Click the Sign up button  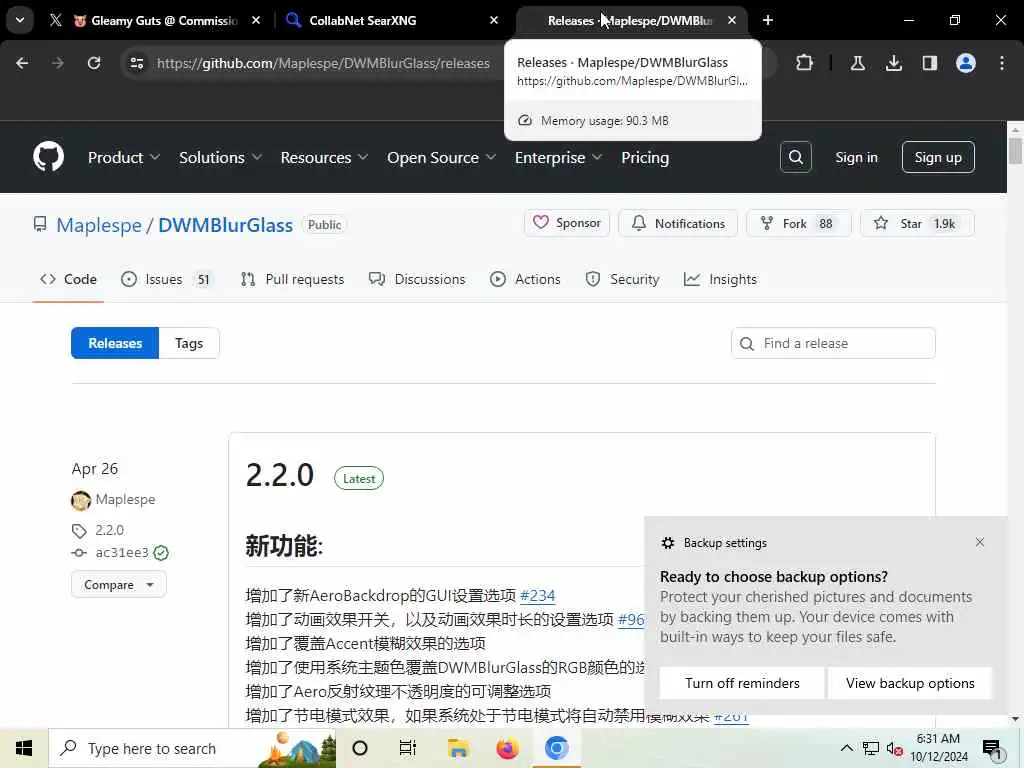pos(938,157)
